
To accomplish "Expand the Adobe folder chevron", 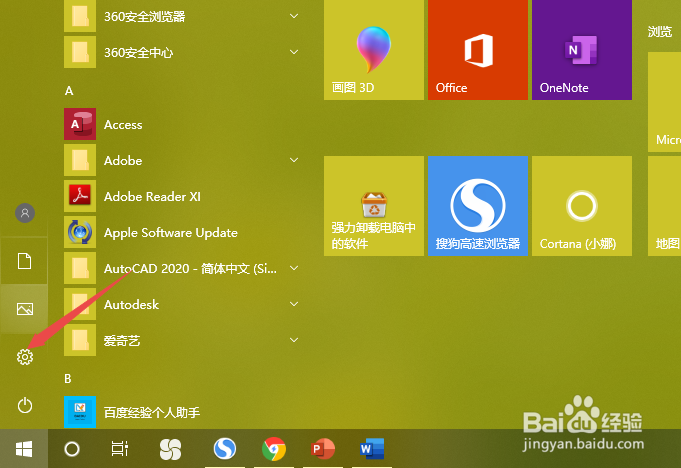I will [x=294, y=160].
